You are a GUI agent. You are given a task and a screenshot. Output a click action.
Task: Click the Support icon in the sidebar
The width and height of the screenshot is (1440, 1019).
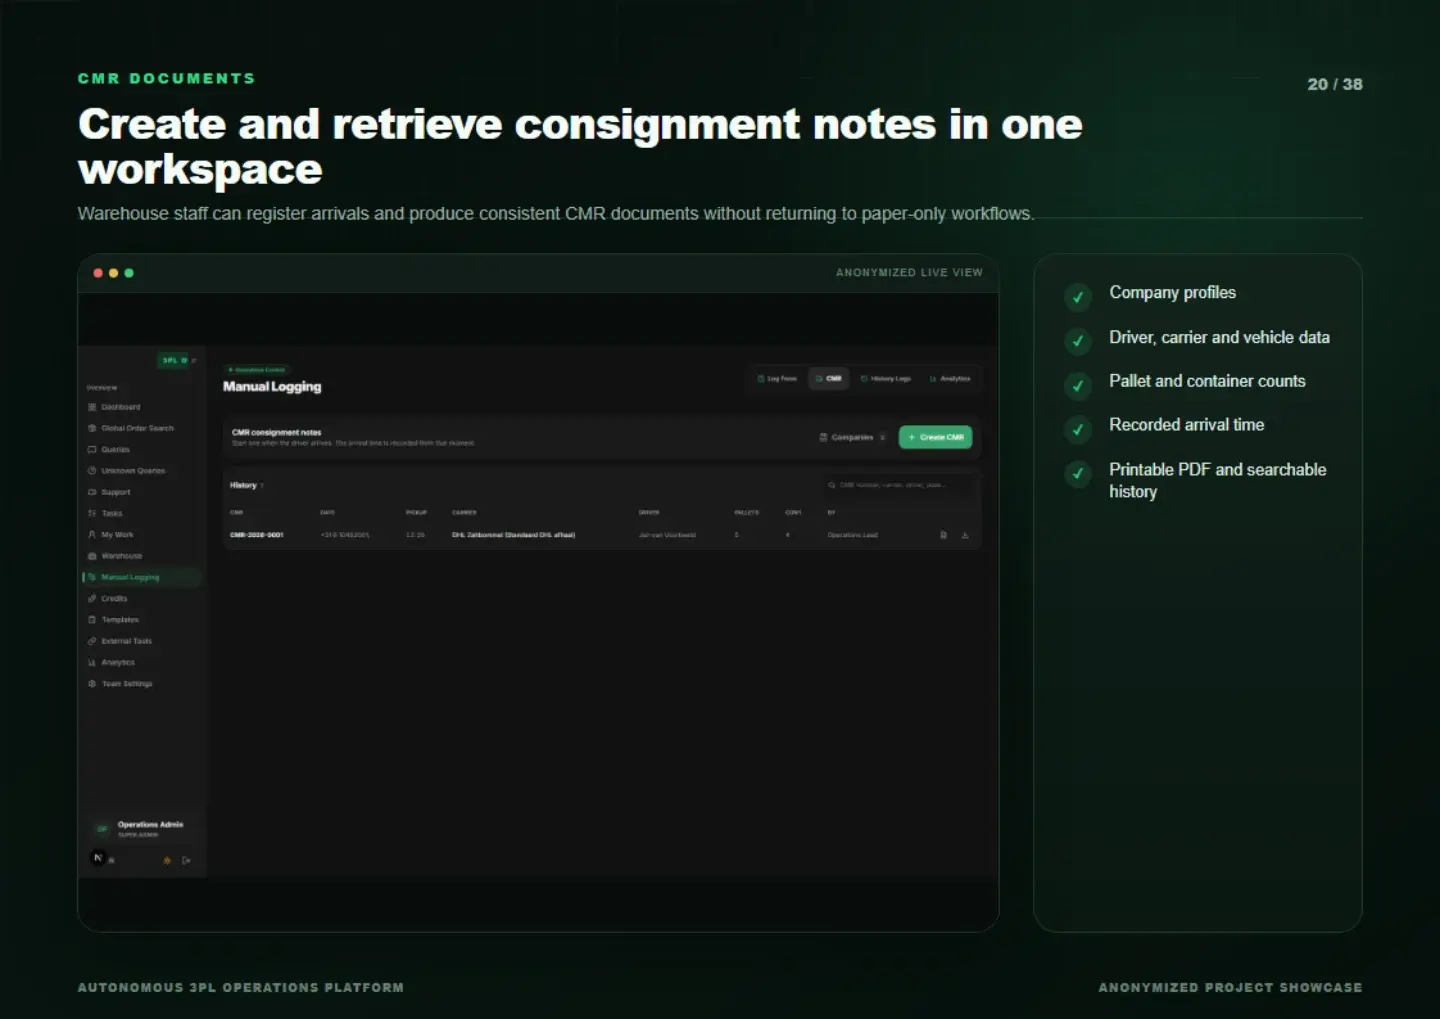(x=92, y=492)
